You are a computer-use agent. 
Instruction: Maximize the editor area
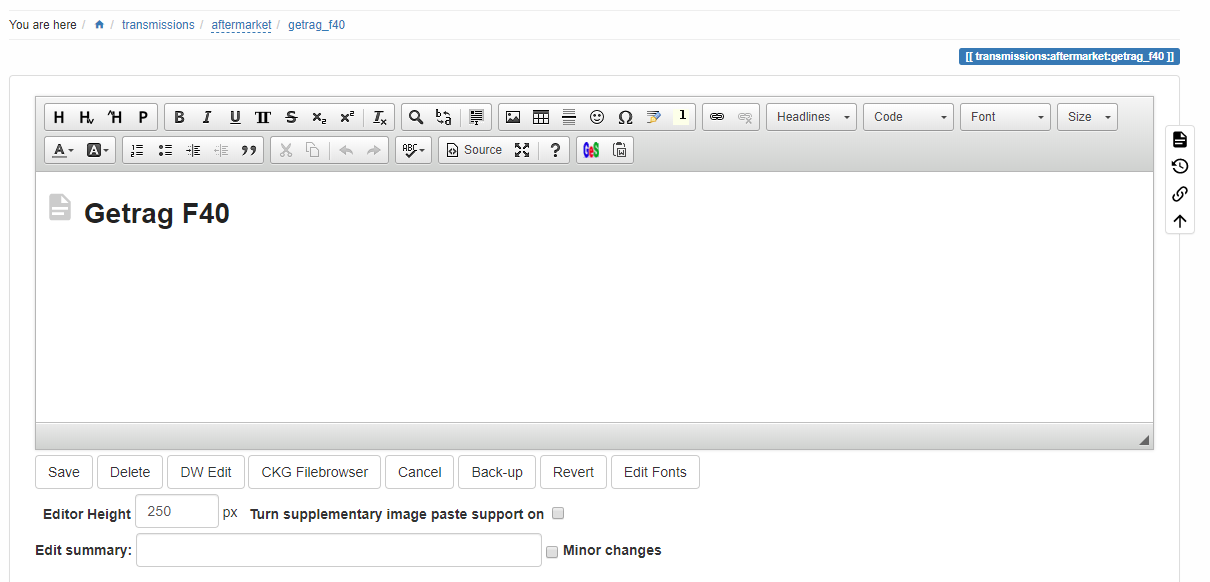coord(522,150)
